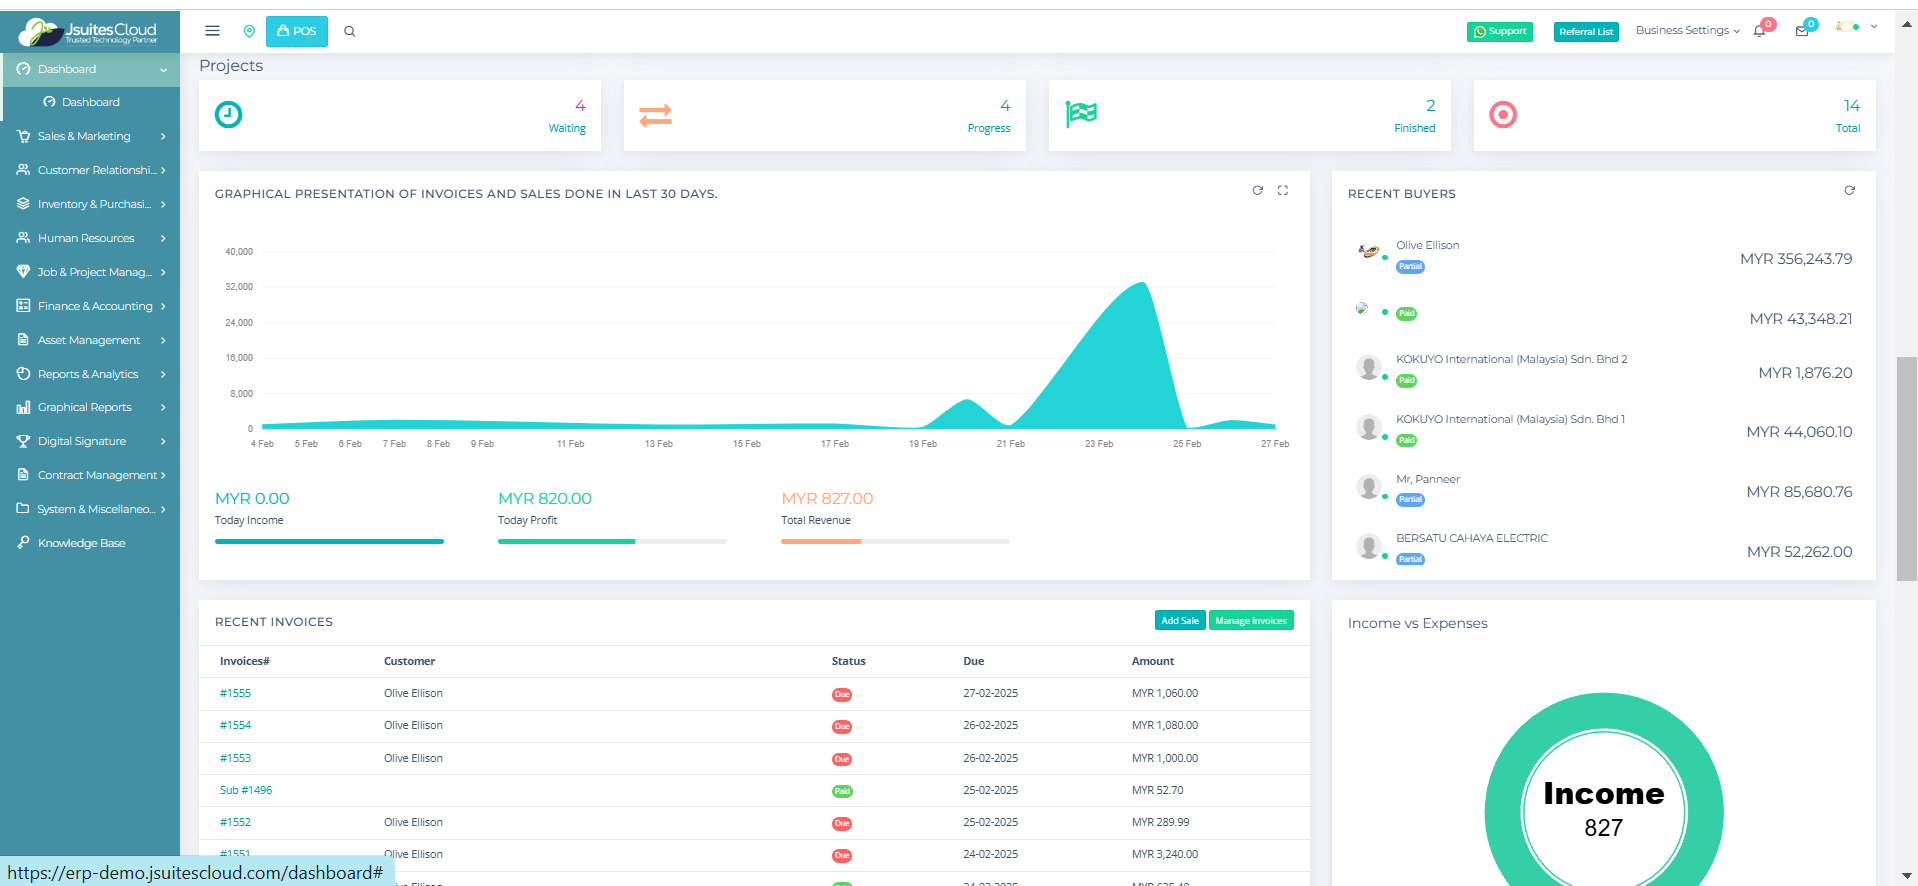Open the Knowledge Base menu item

point(81,543)
